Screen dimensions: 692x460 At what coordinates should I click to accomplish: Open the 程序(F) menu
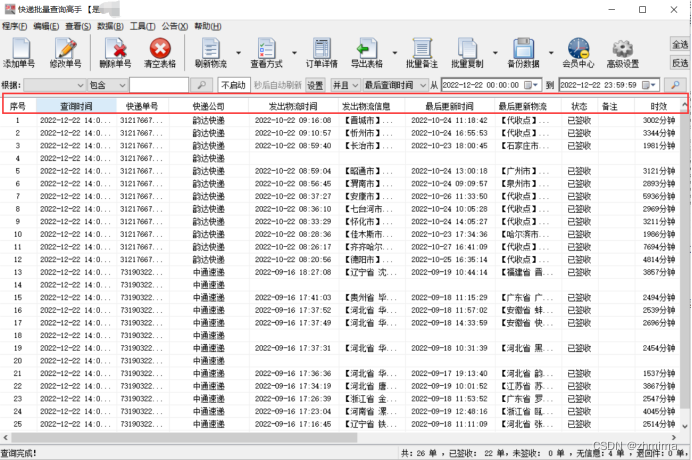click(15, 26)
